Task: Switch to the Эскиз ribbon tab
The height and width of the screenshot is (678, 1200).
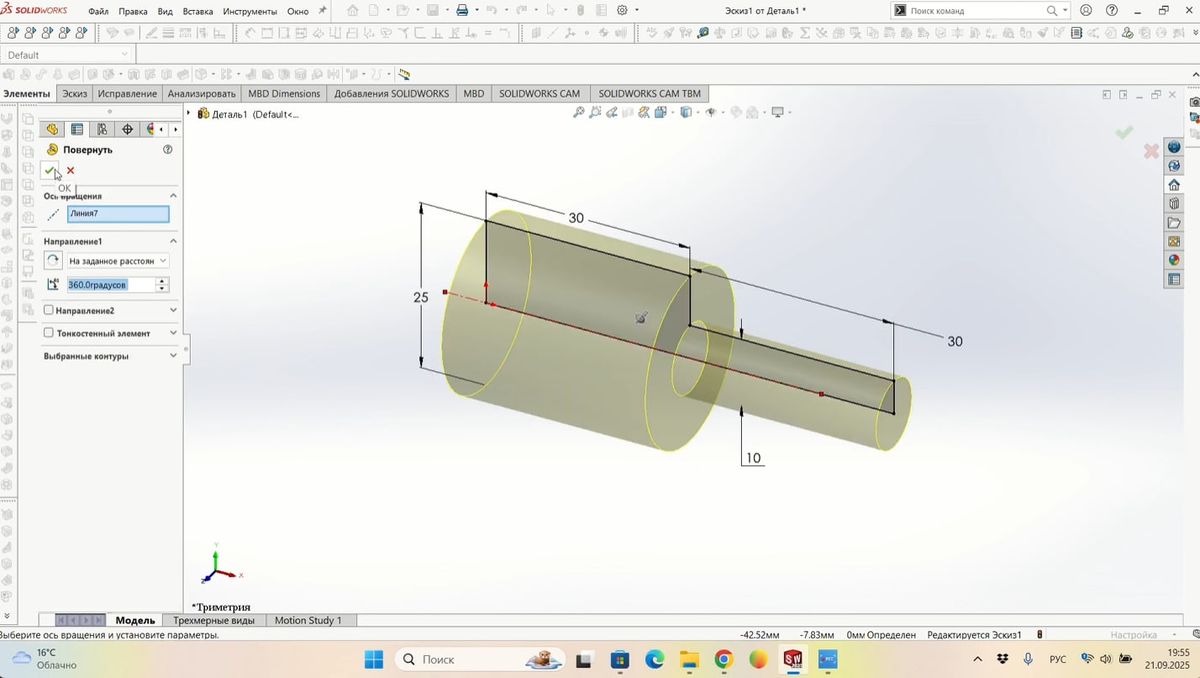Action: 74,93
